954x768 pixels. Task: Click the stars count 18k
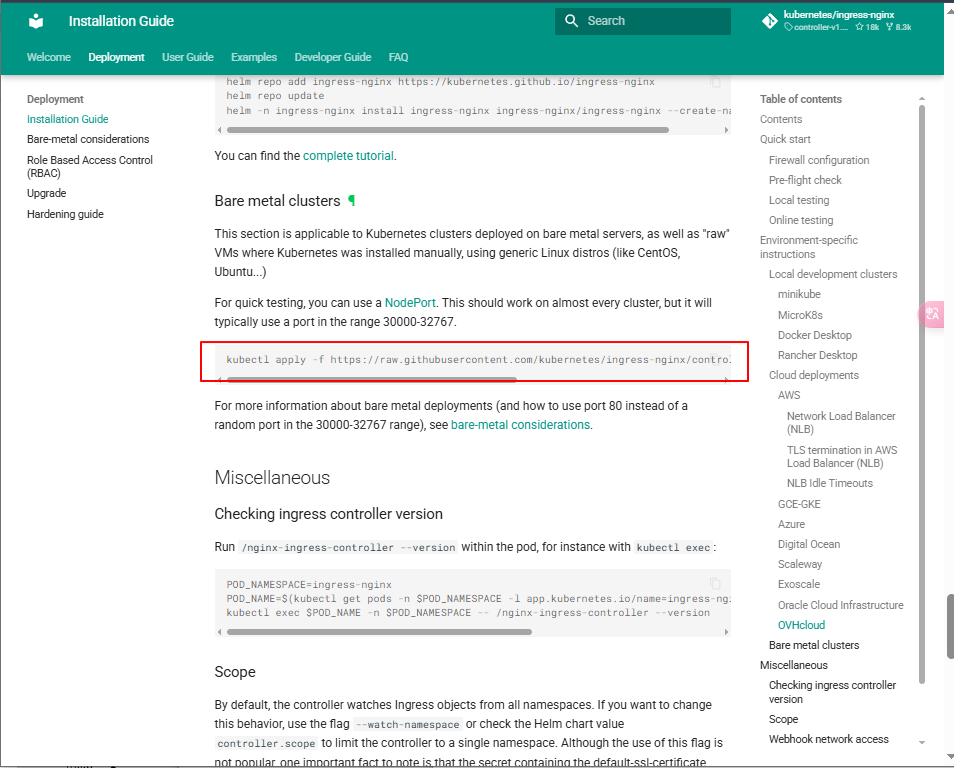[867, 27]
